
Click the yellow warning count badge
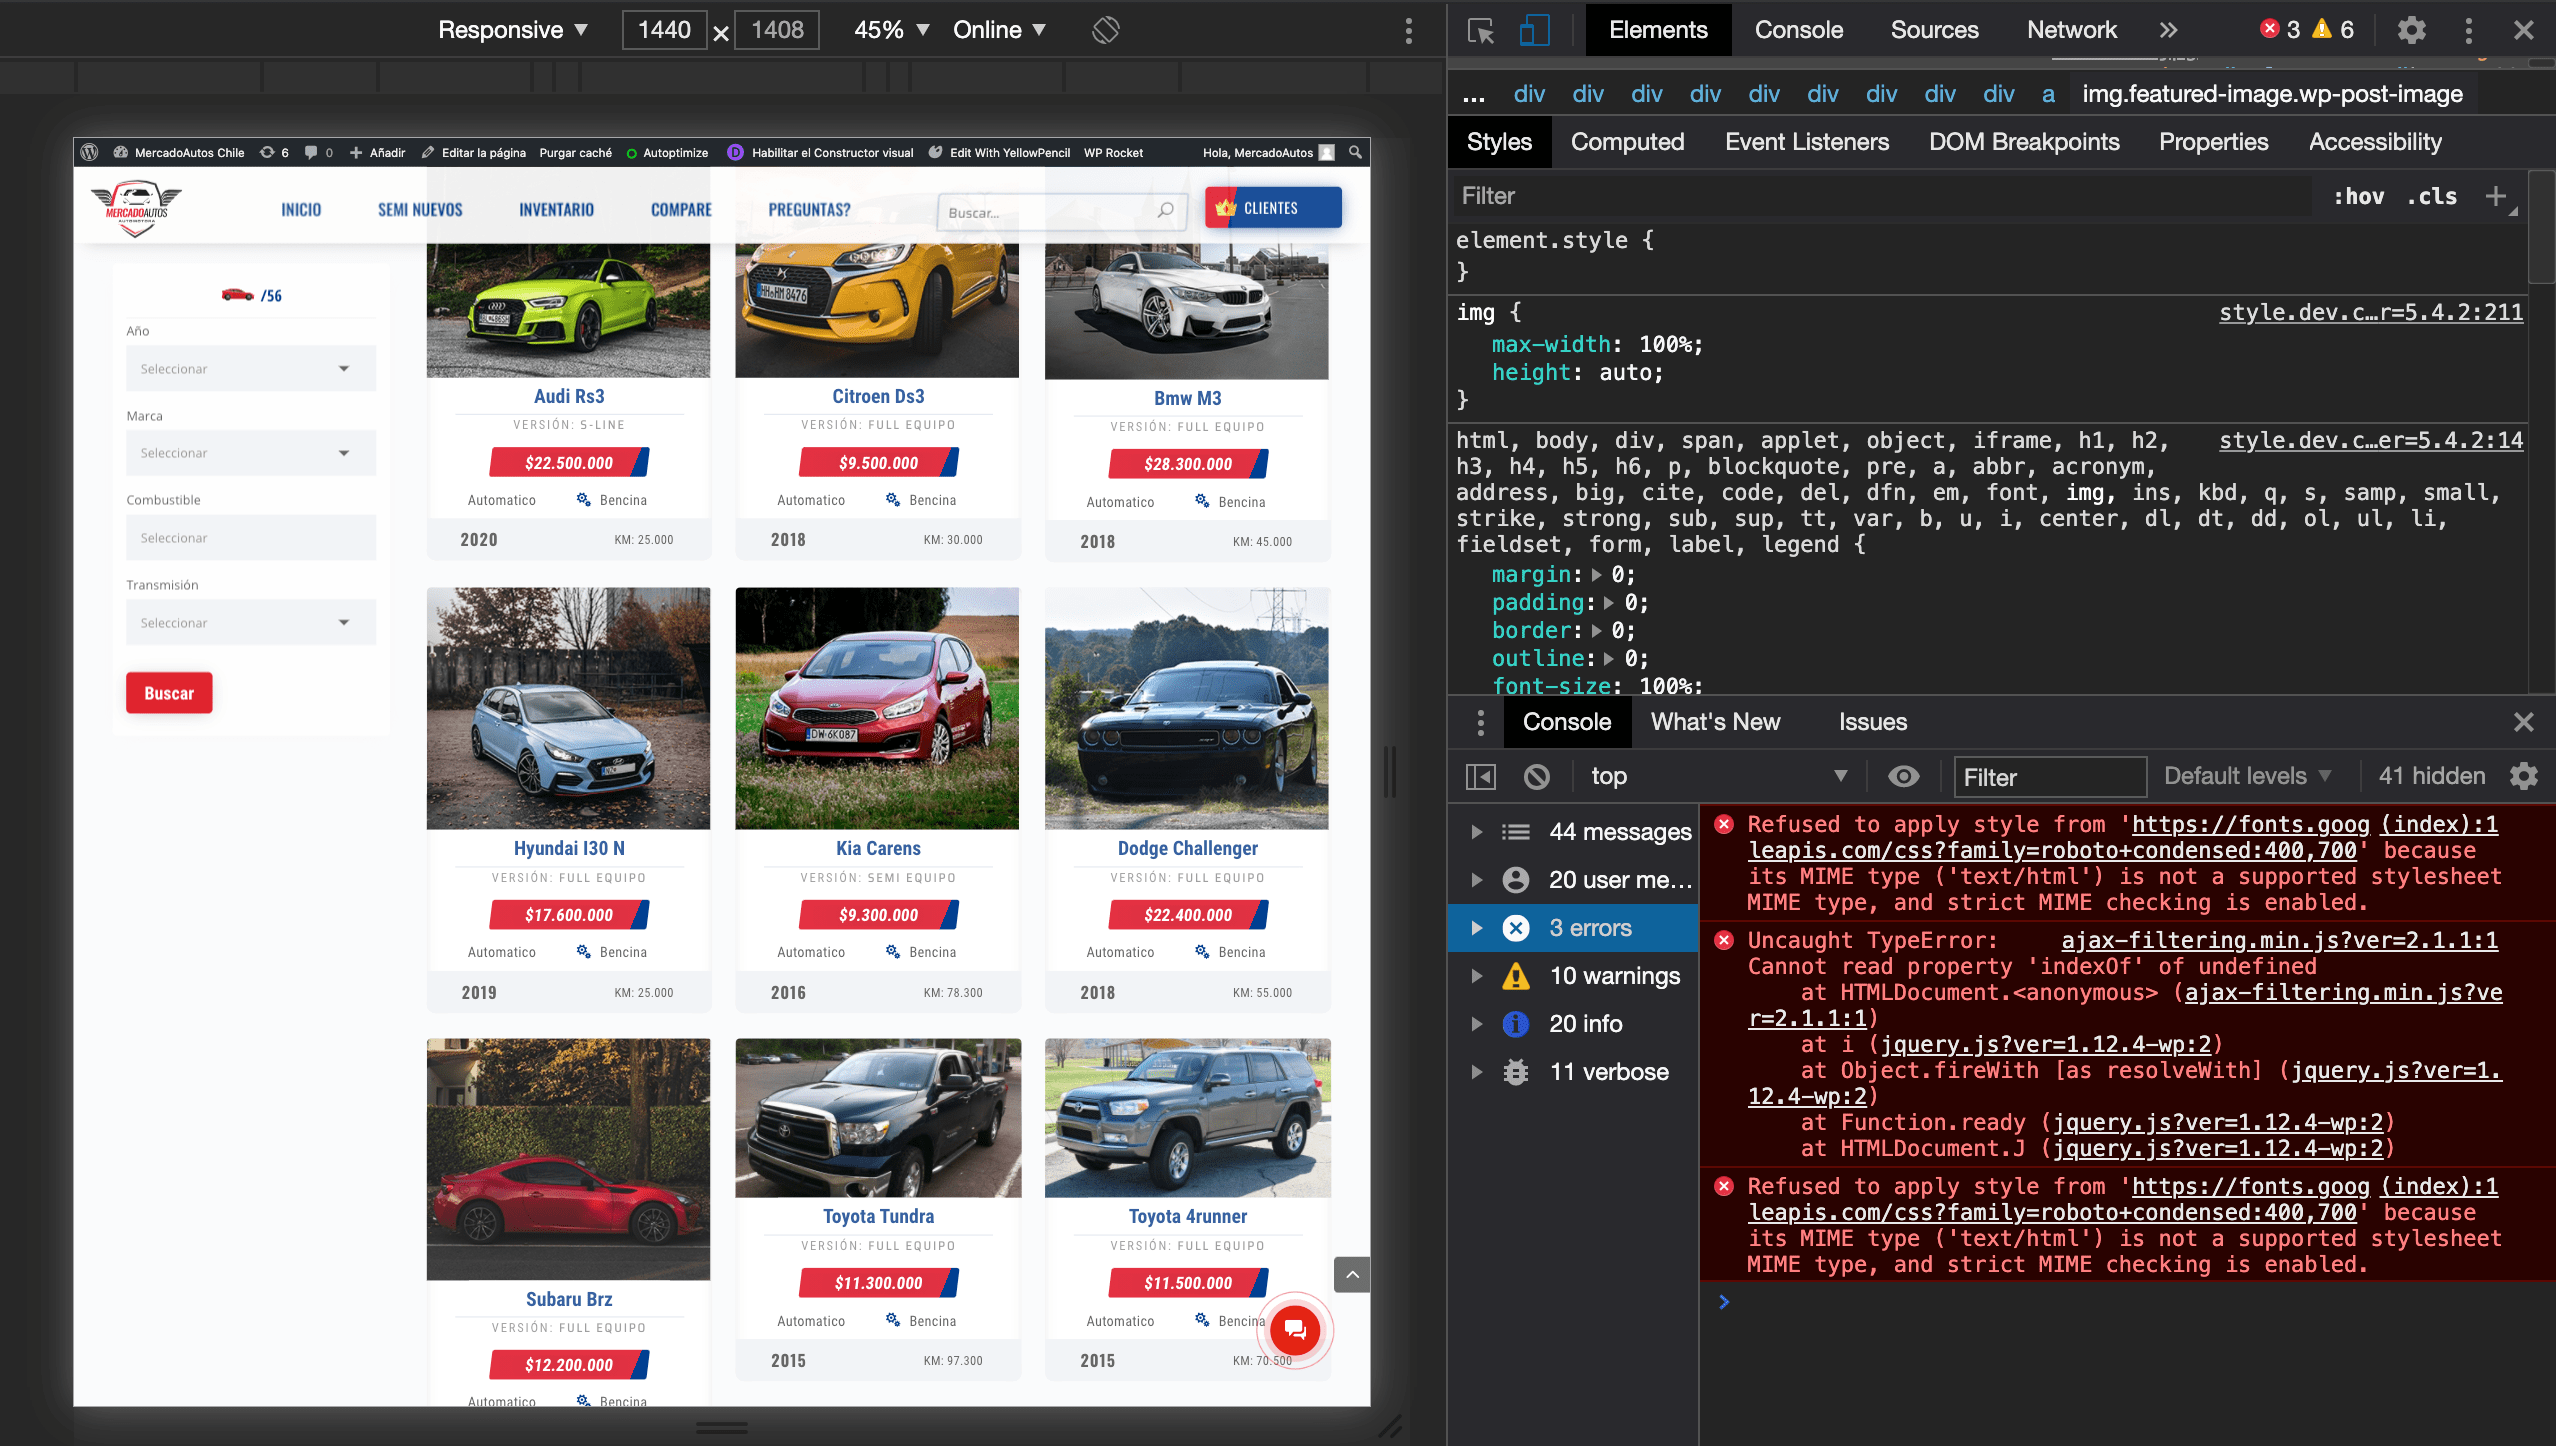coord(2334,30)
